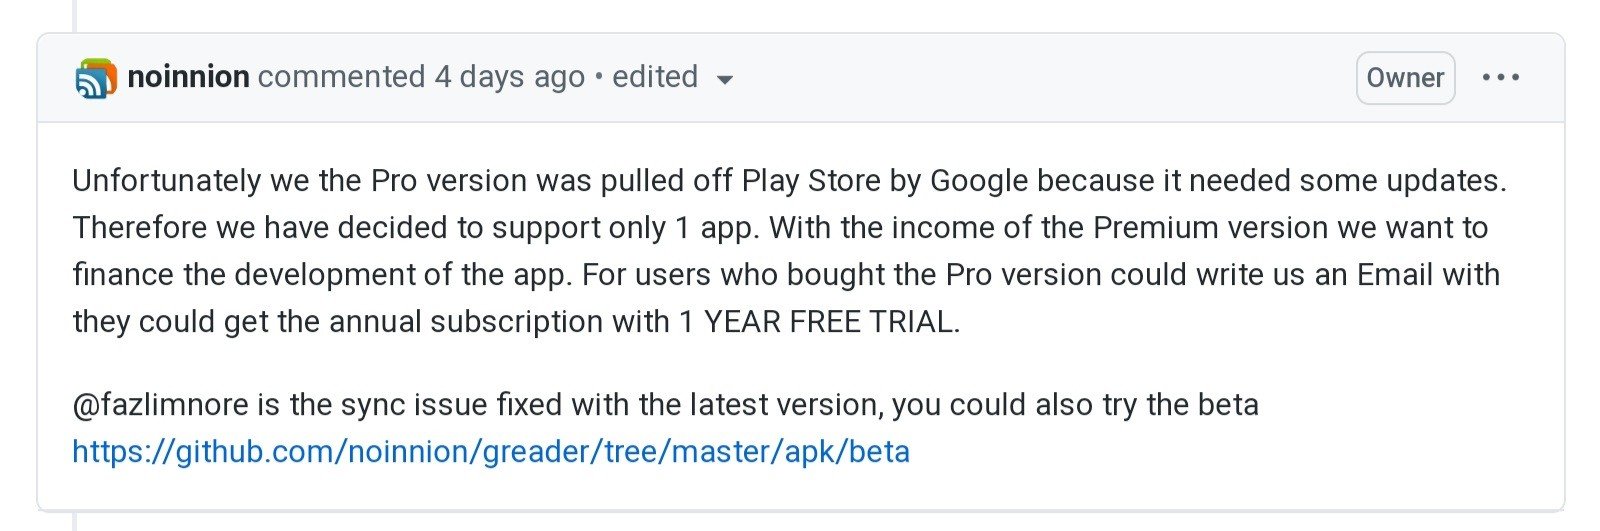
Task: Click the word Email in the paragraph
Action: (1393, 275)
